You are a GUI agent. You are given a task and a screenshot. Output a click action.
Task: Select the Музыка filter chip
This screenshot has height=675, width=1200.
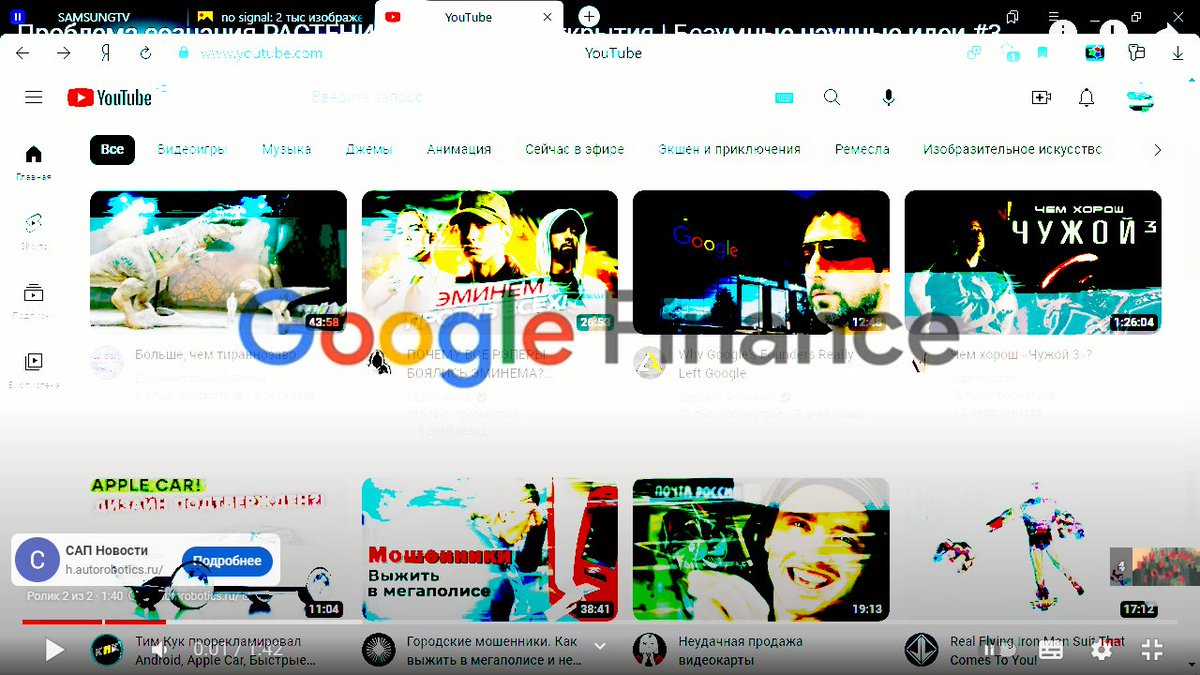pos(286,149)
